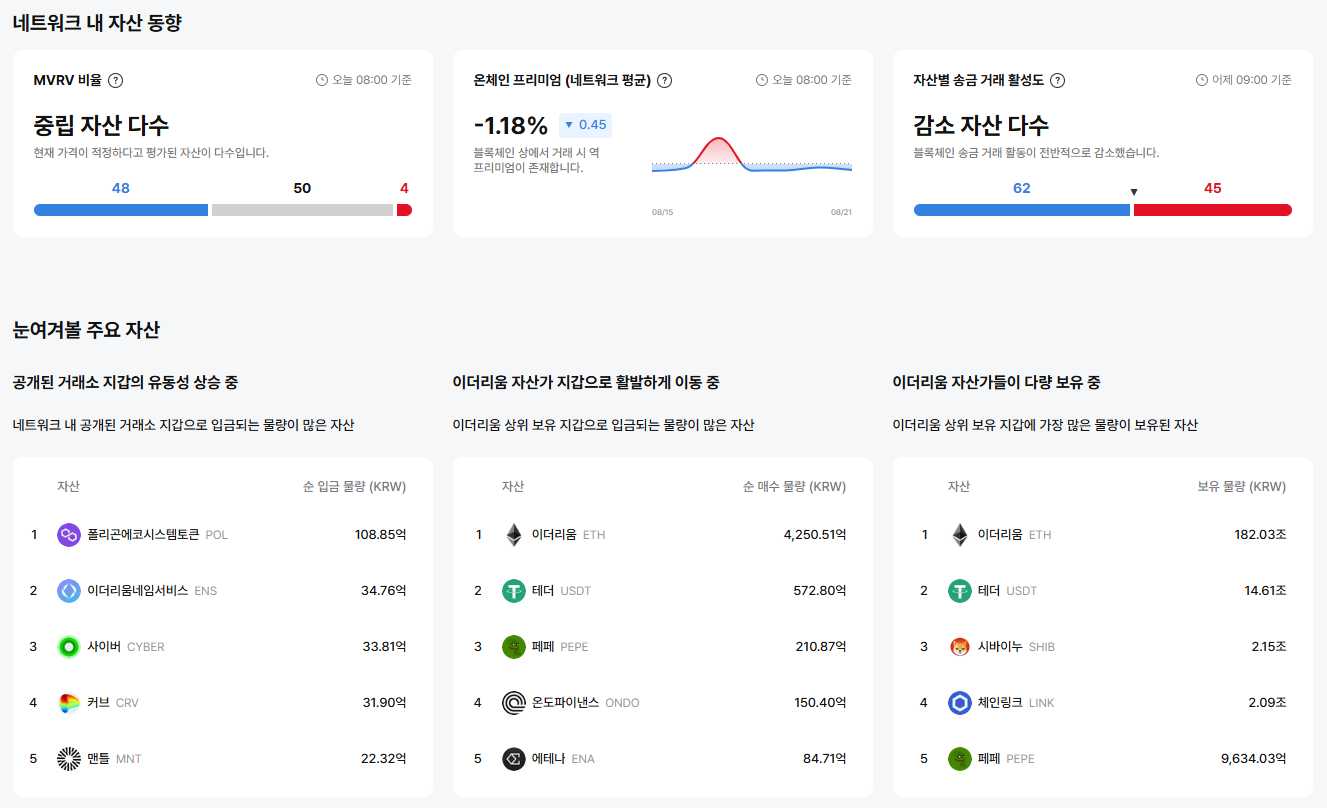Viewport: 1327px width, 808px height.
Task: Click the 페페 icon in 보유 물량 table
Action: 959,759
